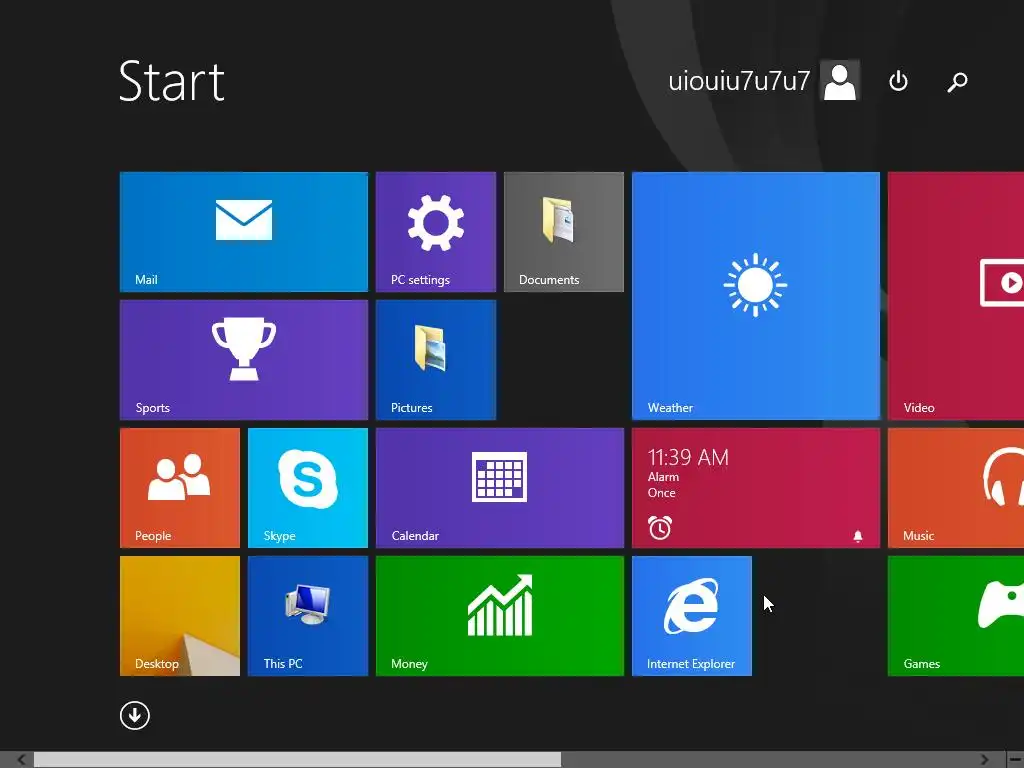Open the Pictures folder tile
Screen dimensions: 1024x768
coord(436,360)
